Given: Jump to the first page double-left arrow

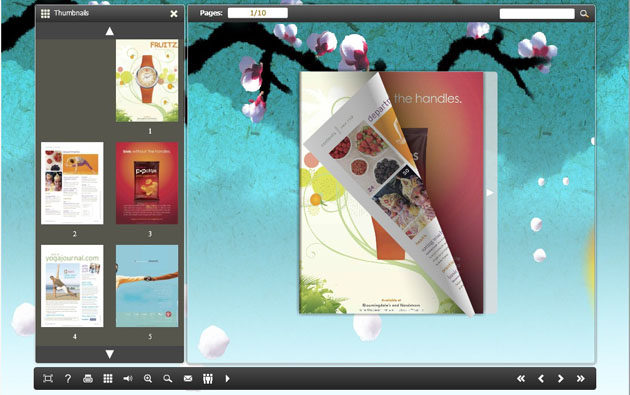Looking at the screenshot, I should point(521,379).
